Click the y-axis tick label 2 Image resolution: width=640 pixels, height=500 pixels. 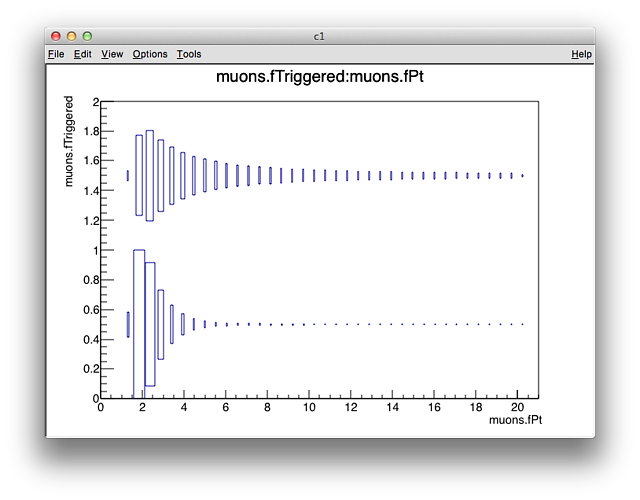95,102
